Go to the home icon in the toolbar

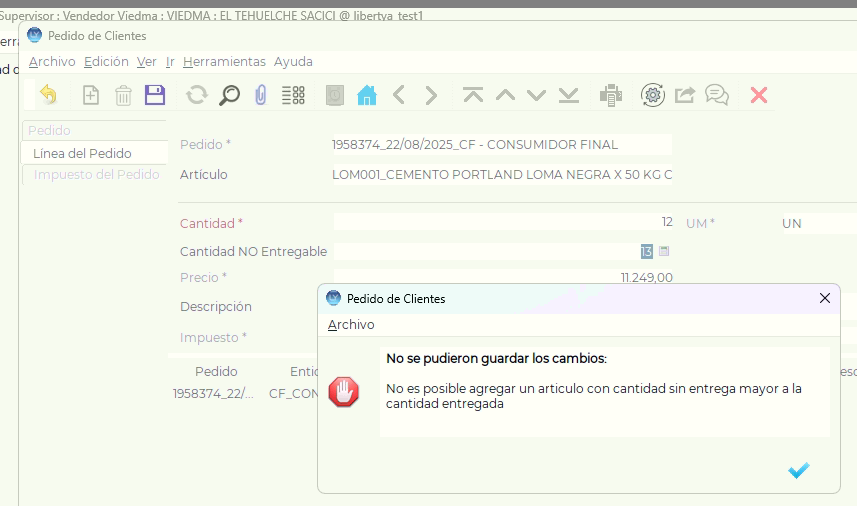click(367, 95)
